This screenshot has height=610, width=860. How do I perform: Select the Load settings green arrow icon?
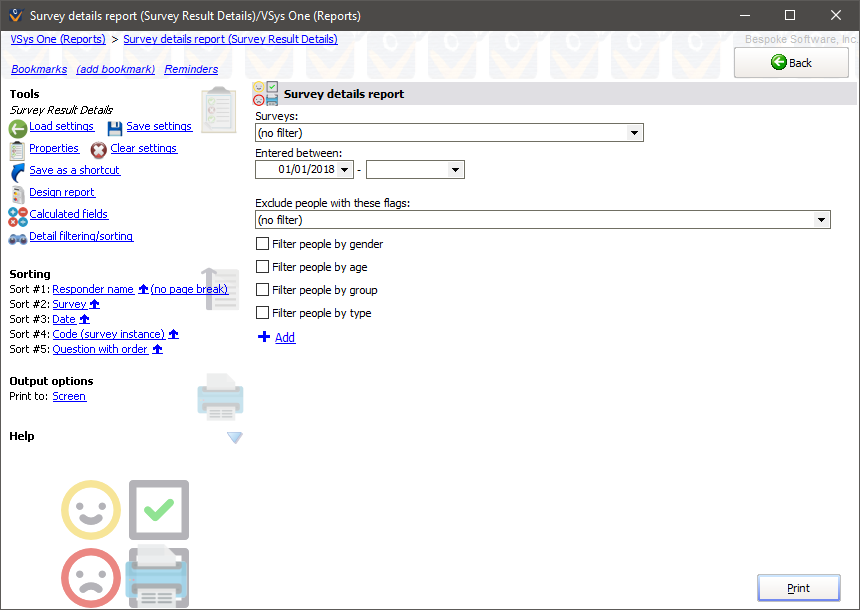coord(17,127)
